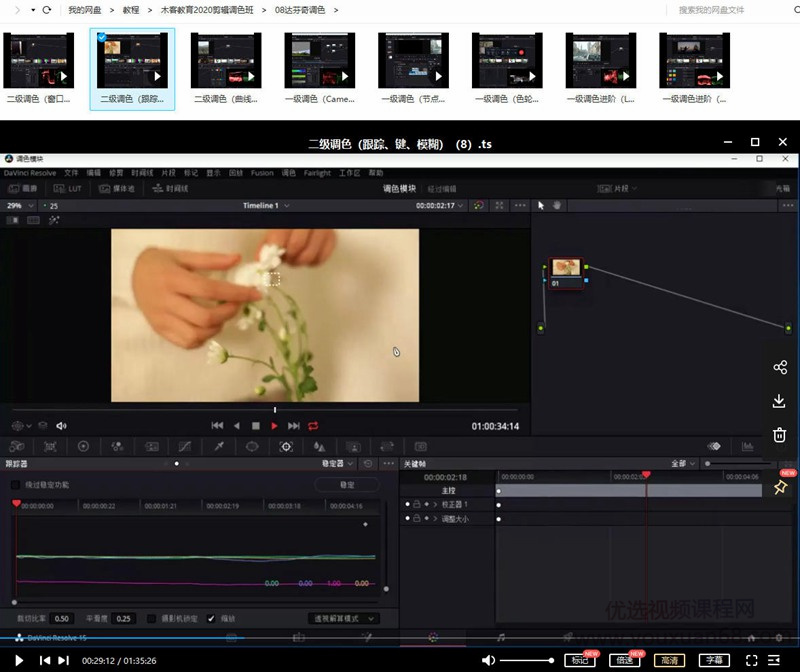Open the Curves palette icon
The width and height of the screenshot is (800, 672).
[x=184, y=447]
